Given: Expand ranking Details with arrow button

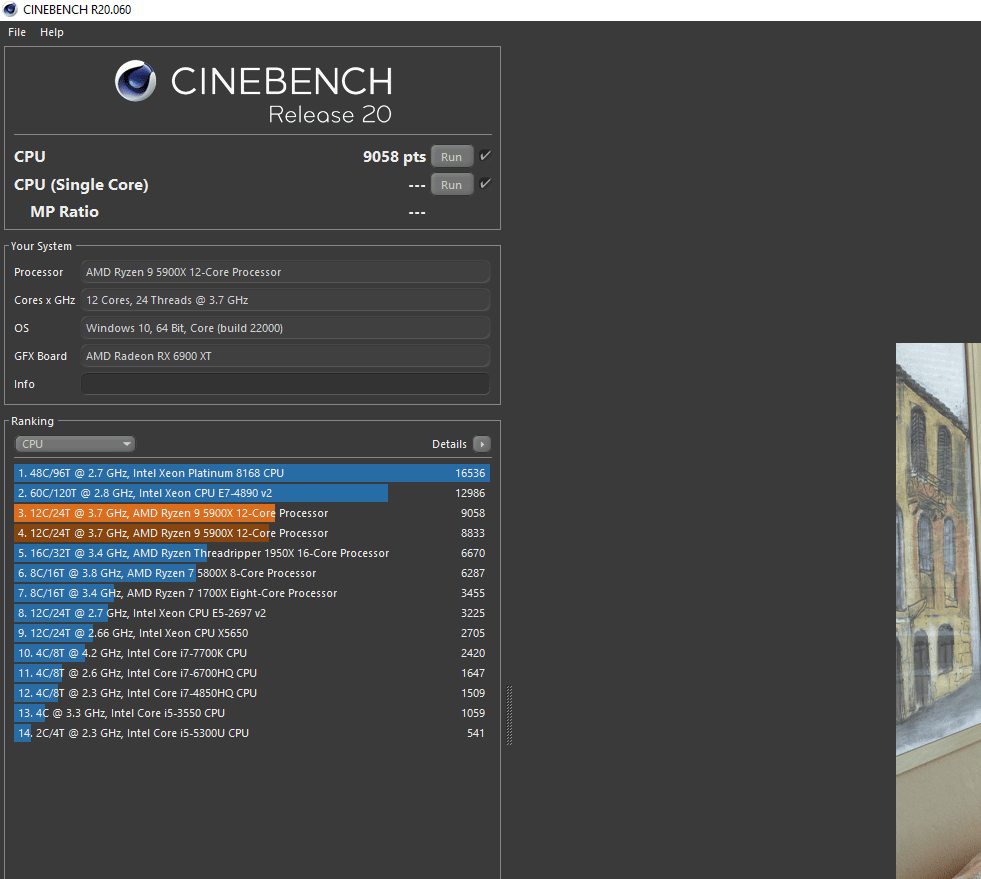Looking at the screenshot, I should pos(482,444).
